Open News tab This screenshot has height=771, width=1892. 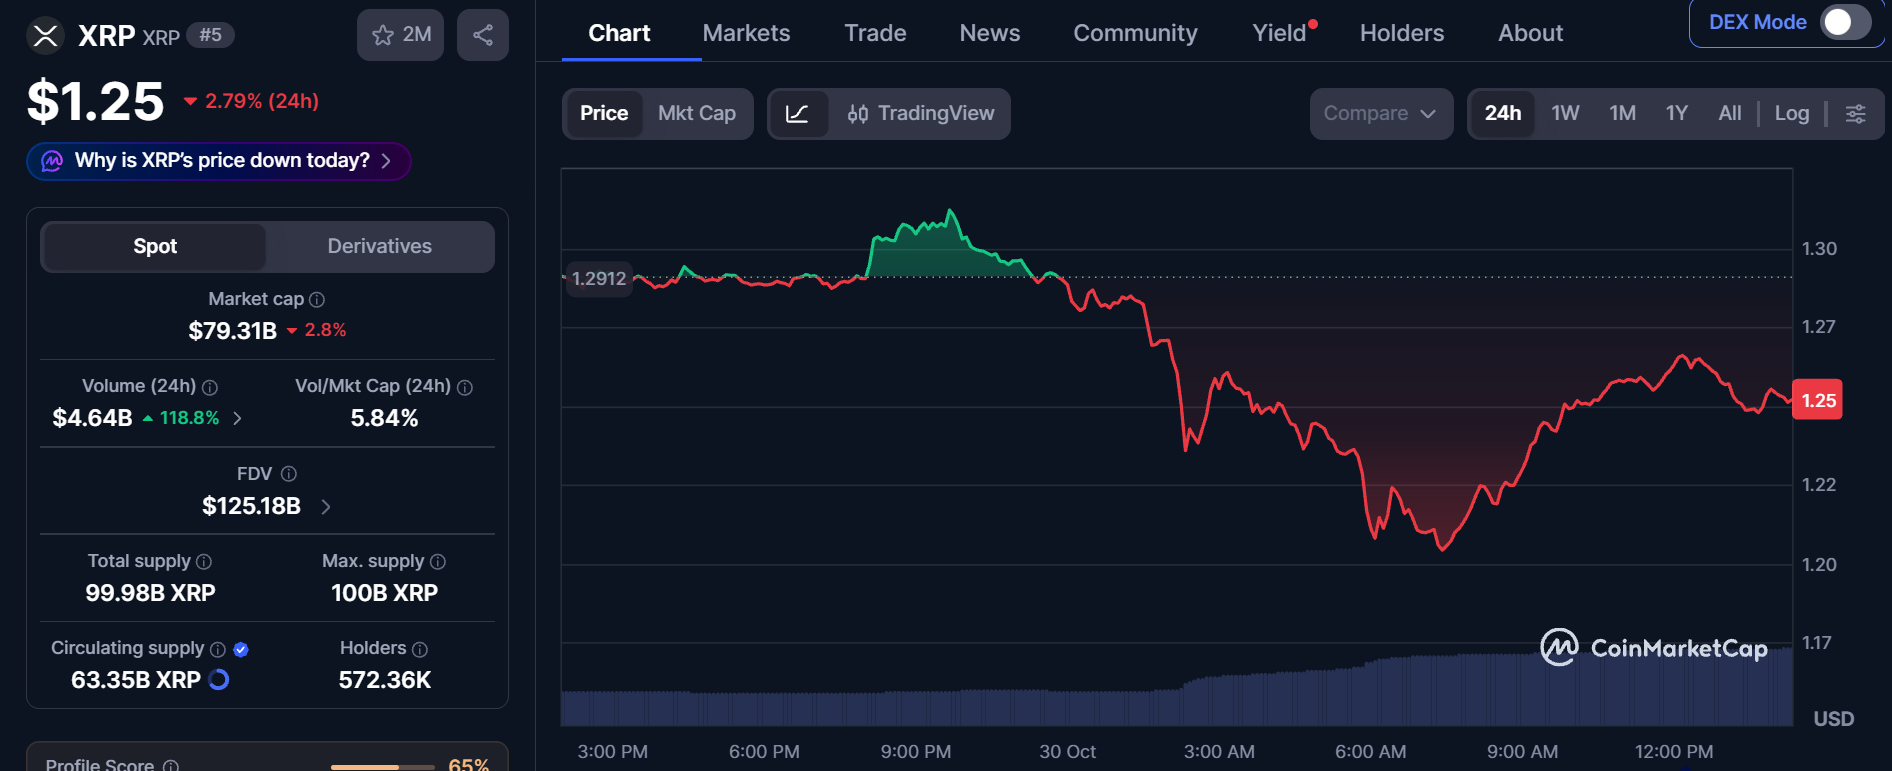click(990, 33)
